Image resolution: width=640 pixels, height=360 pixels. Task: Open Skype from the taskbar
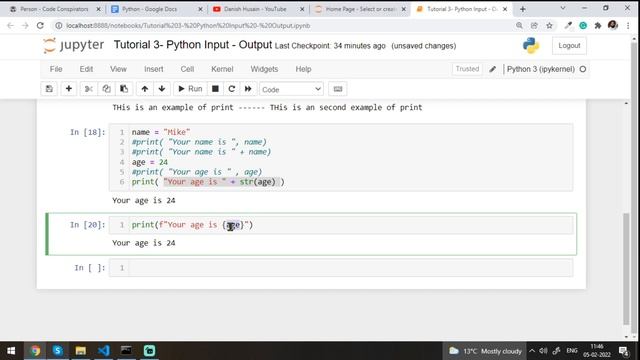58,351
